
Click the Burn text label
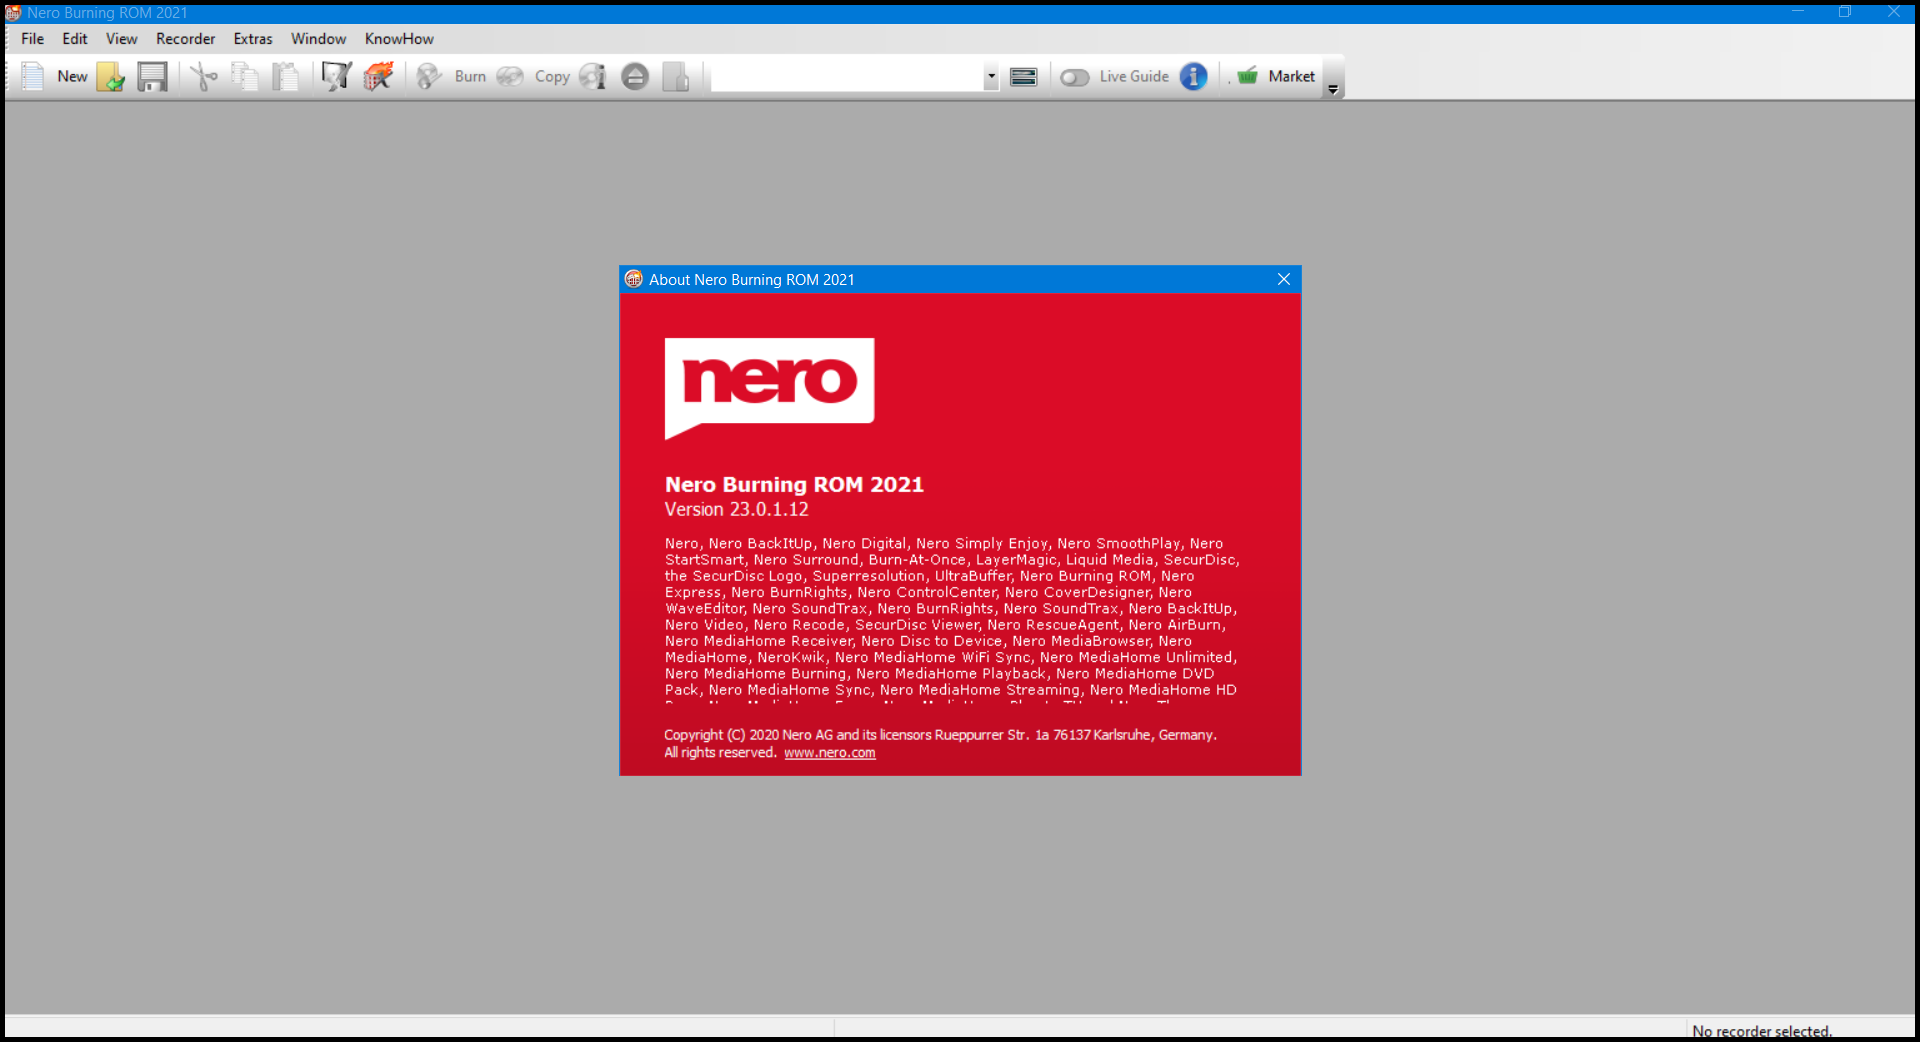pyautogui.click(x=470, y=76)
